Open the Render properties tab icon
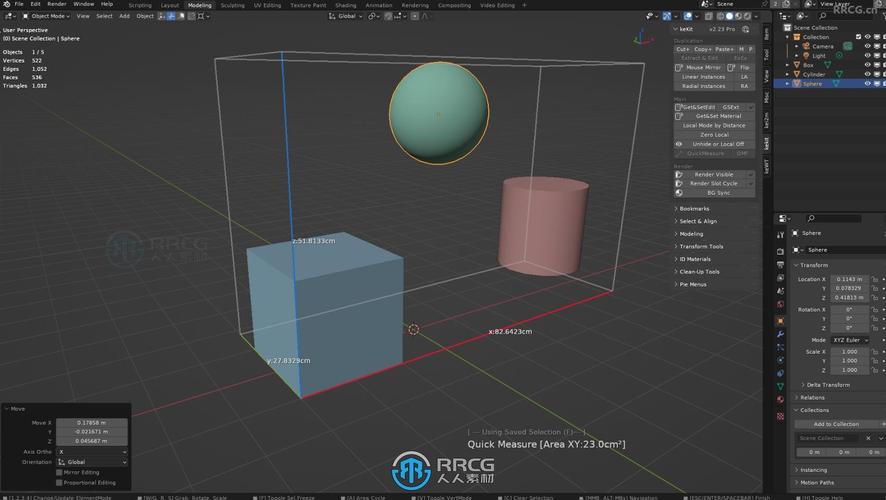Screen dimensions: 886x500 click(x=780, y=251)
